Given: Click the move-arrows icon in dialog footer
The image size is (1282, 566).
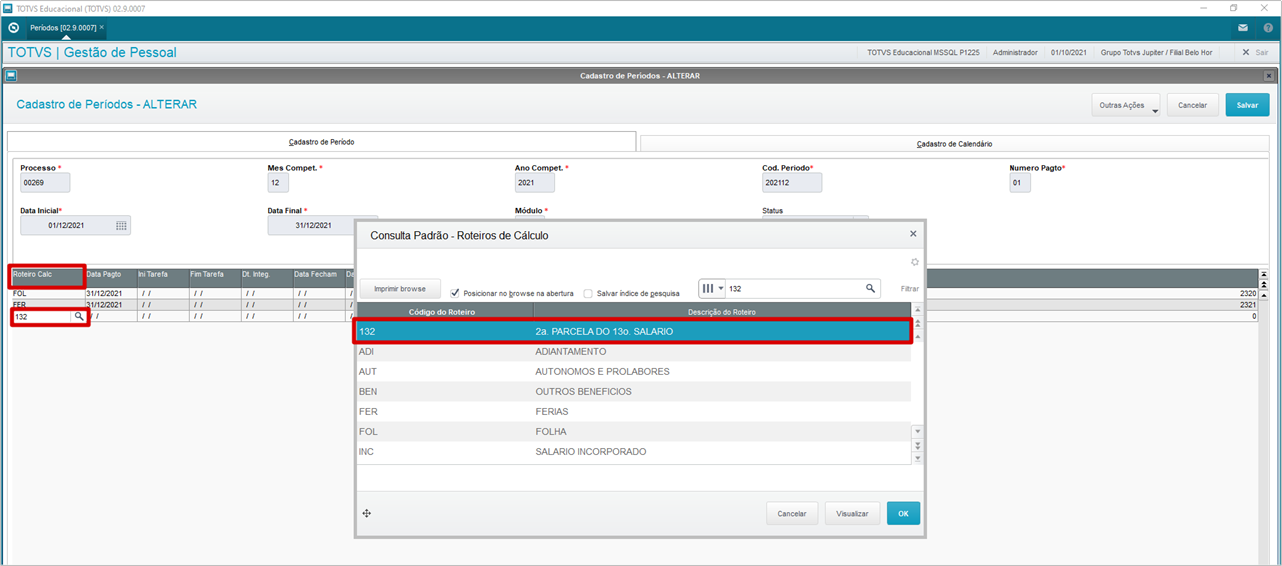Looking at the screenshot, I should pyautogui.click(x=367, y=513).
